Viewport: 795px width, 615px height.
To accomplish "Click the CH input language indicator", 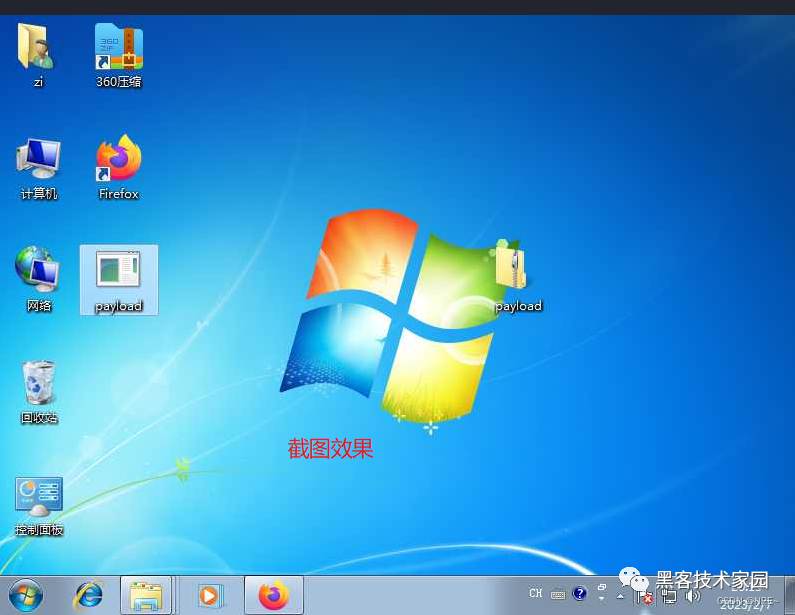I will click(x=535, y=593).
